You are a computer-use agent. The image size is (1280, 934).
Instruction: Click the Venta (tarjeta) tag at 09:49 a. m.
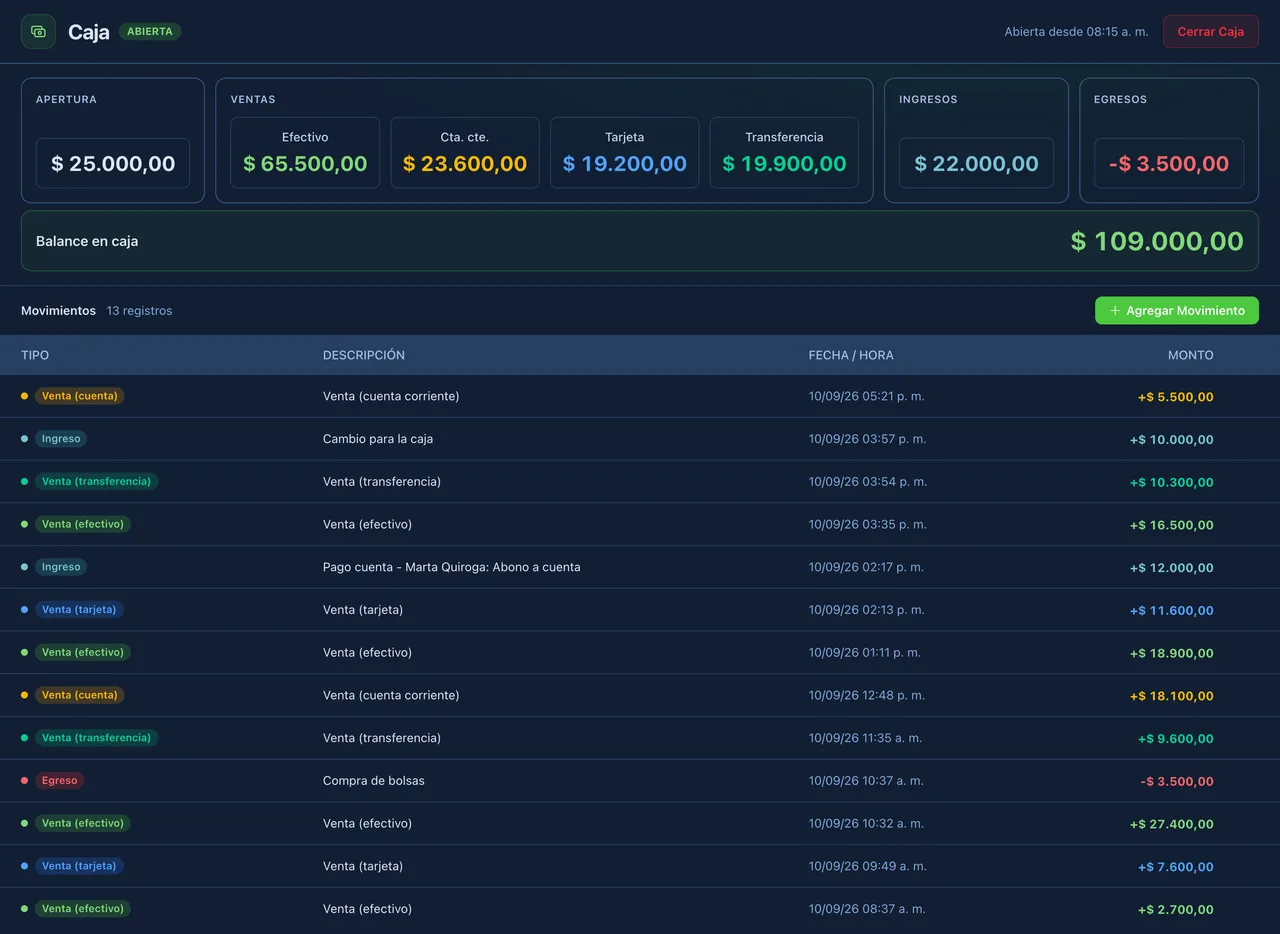79,866
